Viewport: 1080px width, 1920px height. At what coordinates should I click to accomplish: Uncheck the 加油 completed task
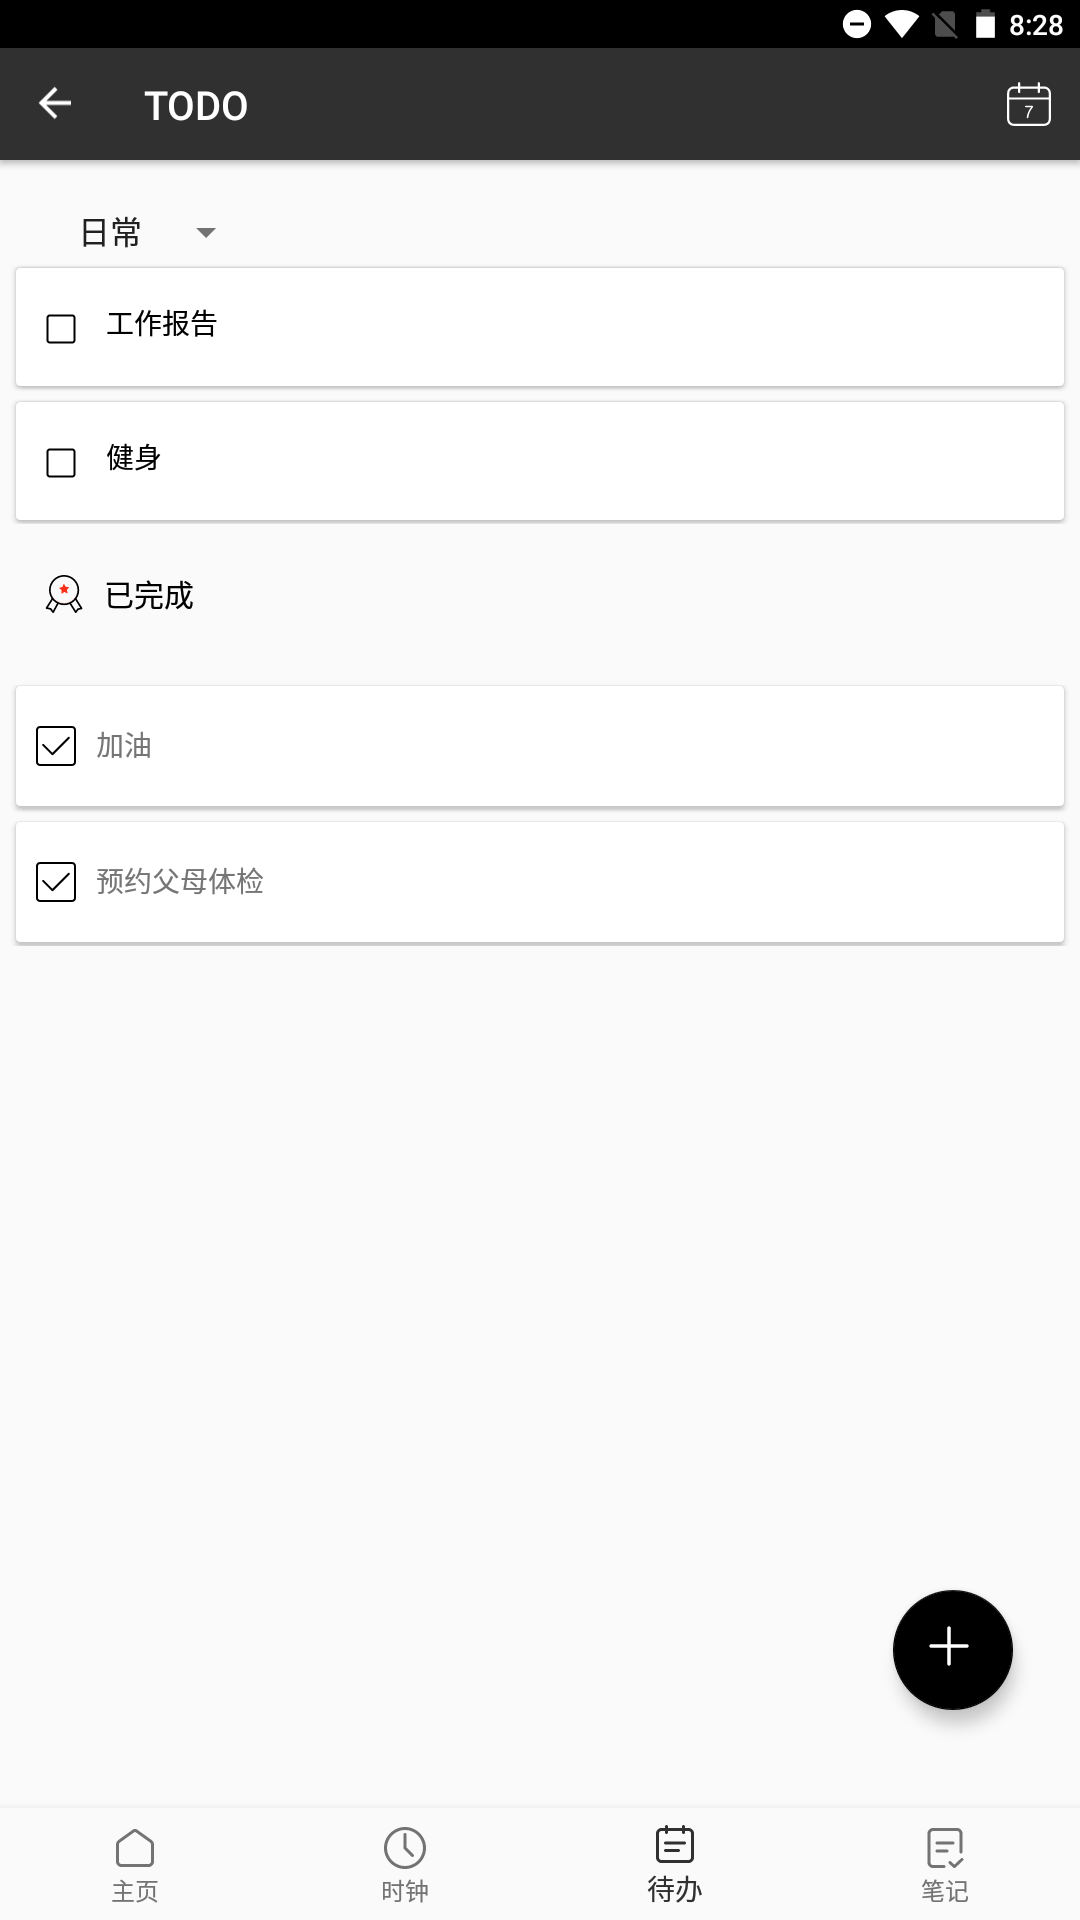[55, 745]
